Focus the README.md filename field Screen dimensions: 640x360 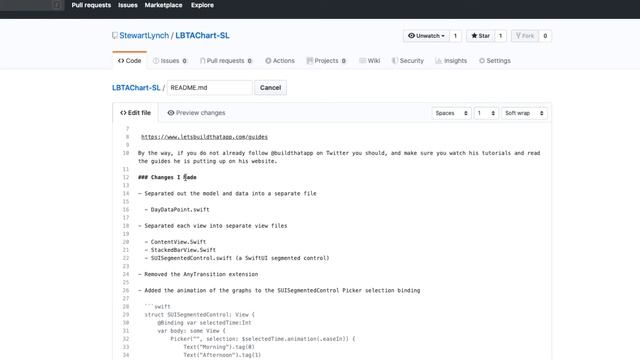click(209, 88)
